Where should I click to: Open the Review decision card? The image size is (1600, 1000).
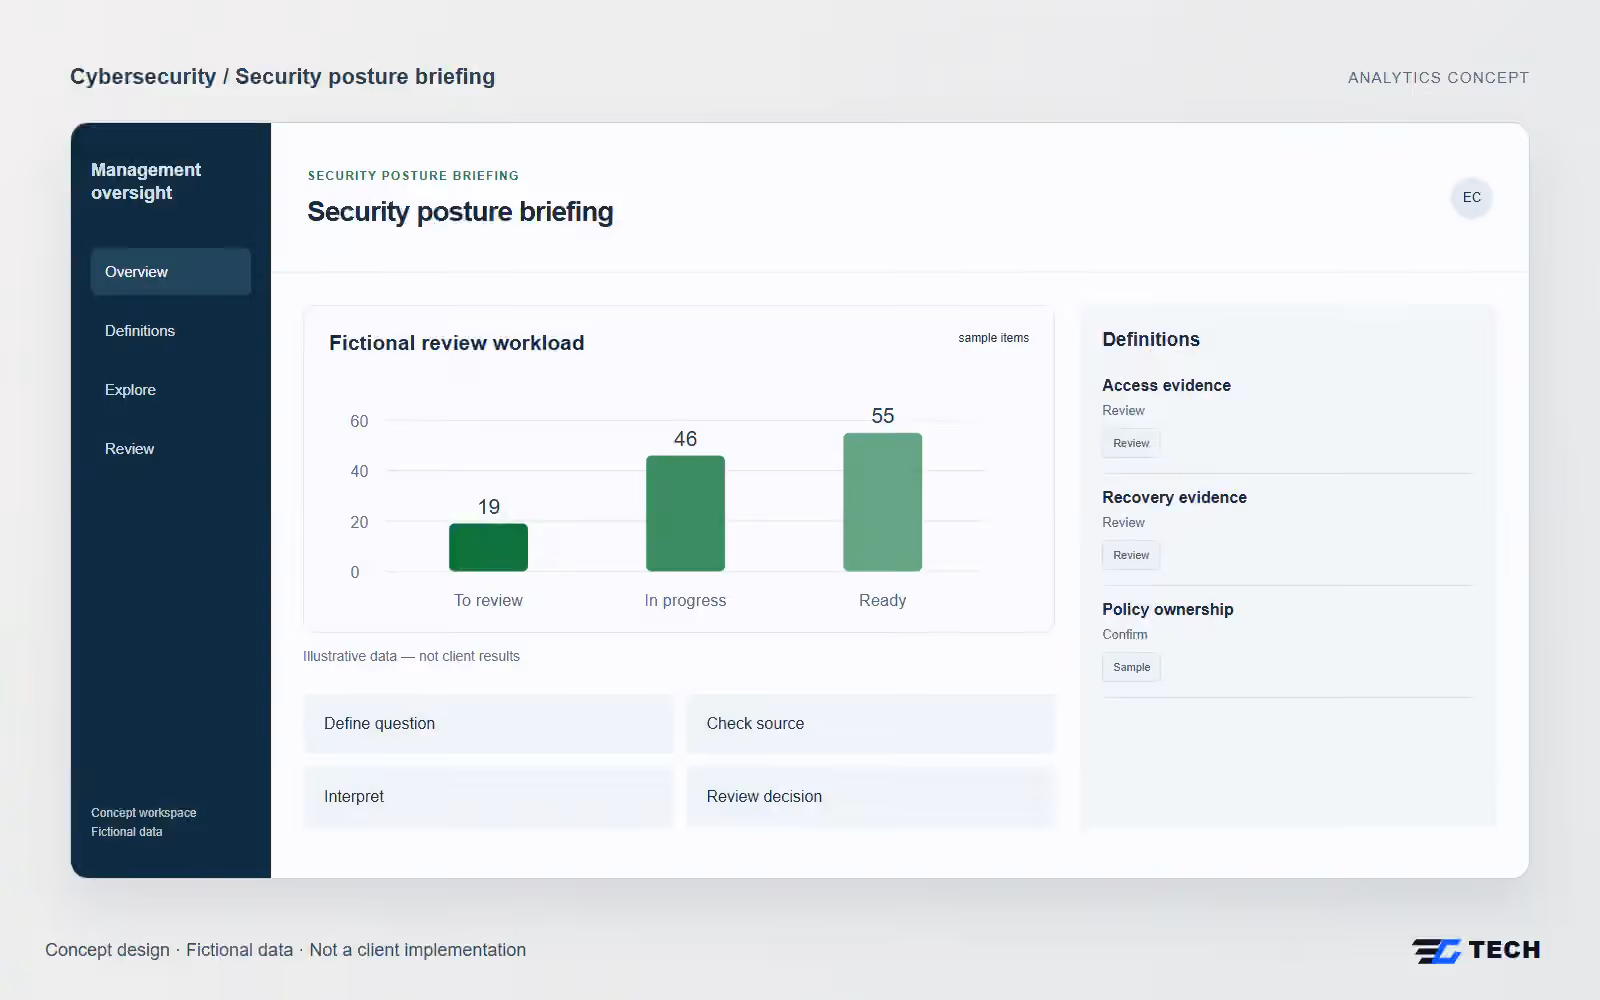(871, 797)
